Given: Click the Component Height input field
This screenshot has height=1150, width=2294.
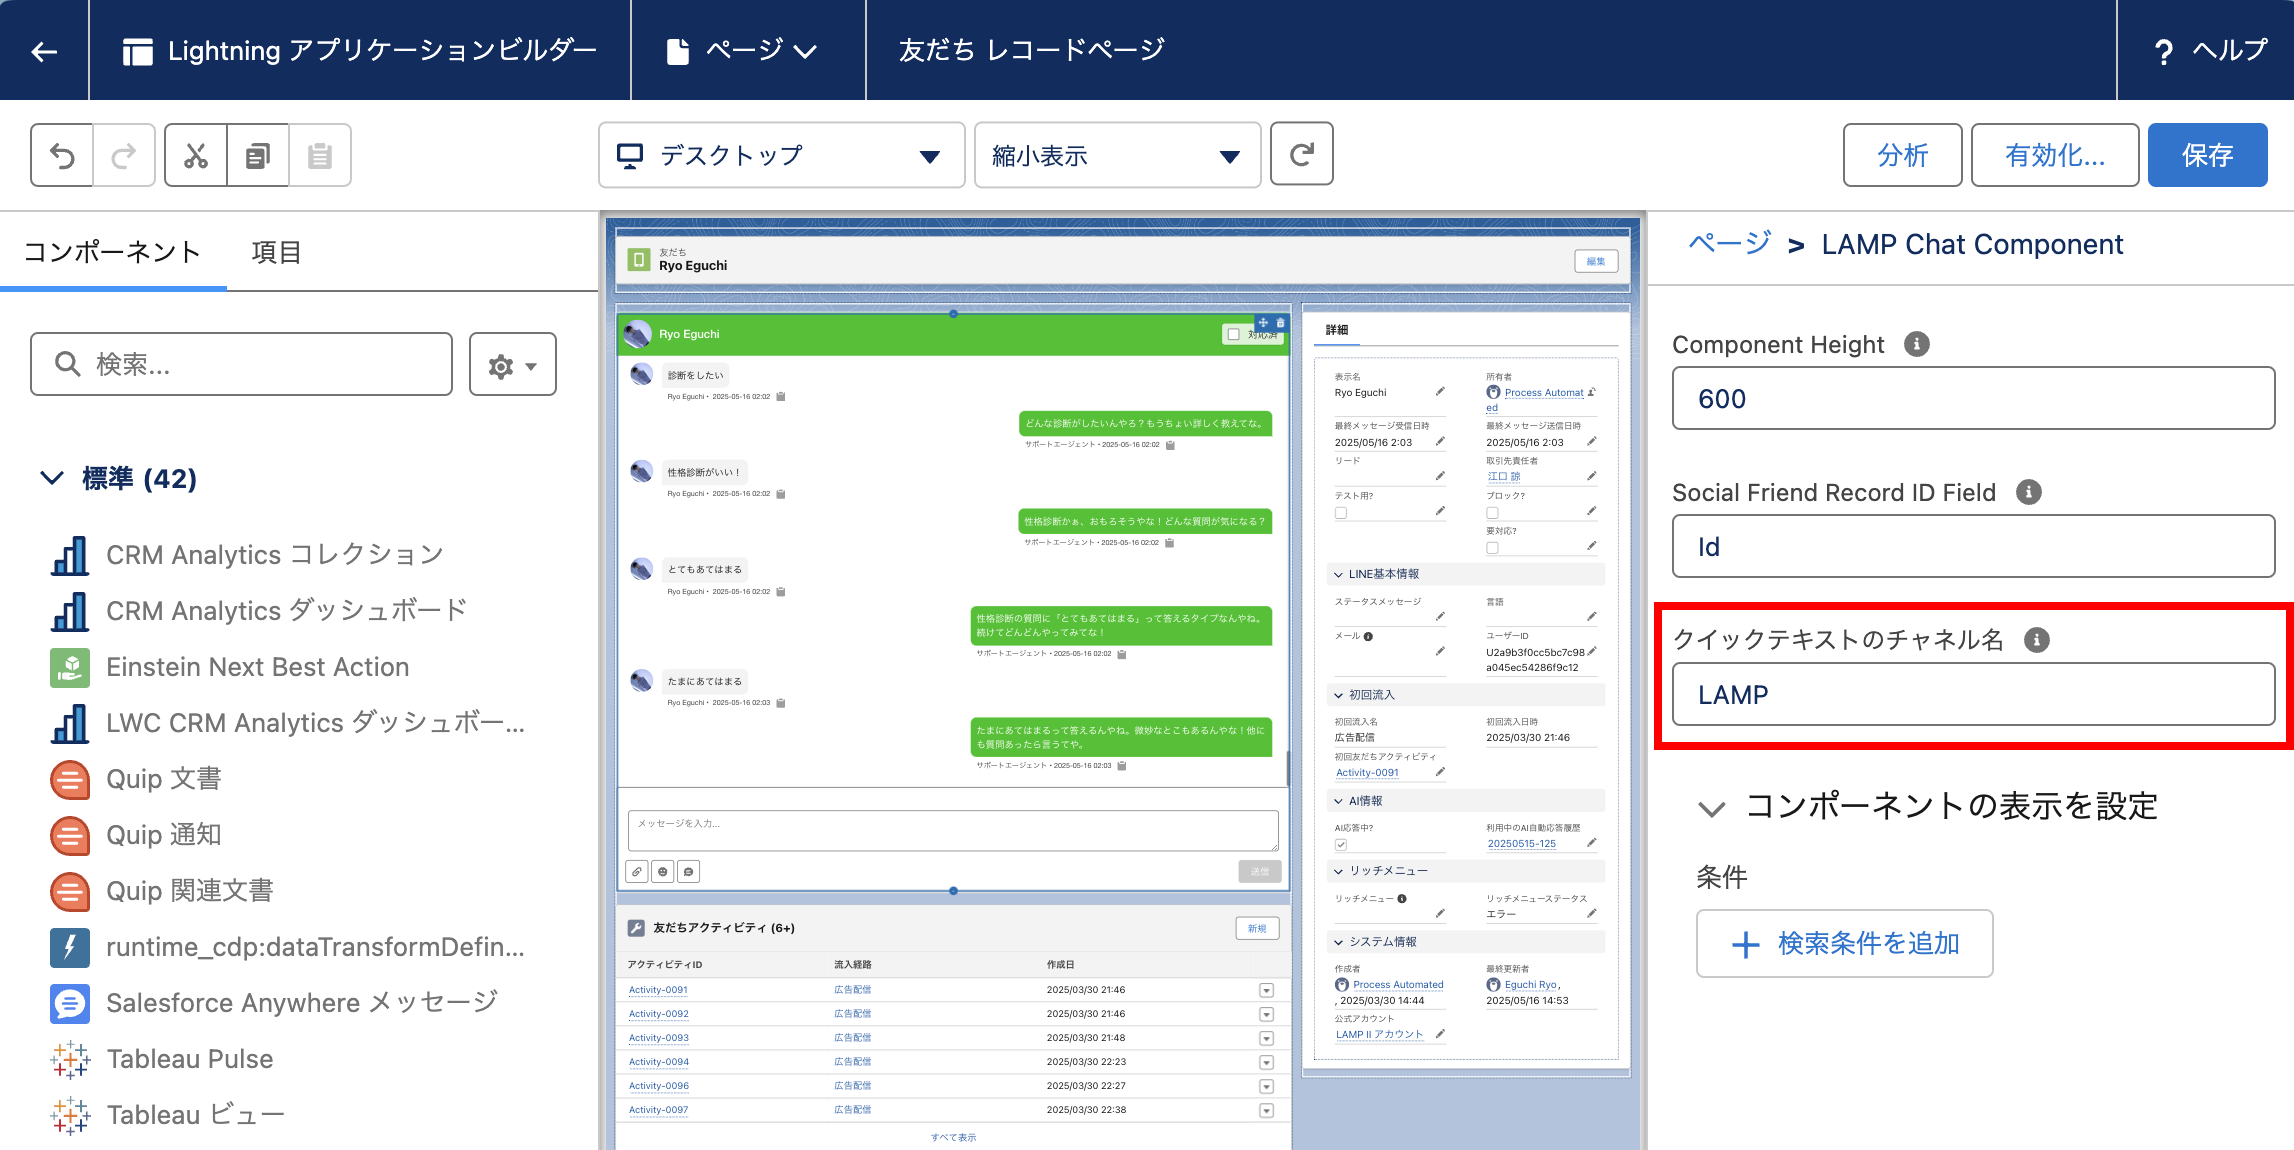Looking at the screenshot, I should (1972, 399).
